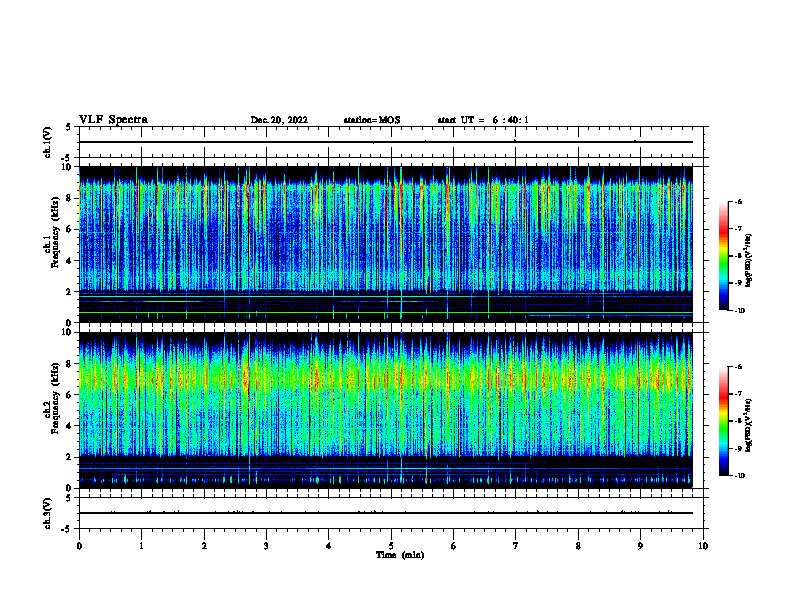Click the log(PSD) label beside ch.1 color bar
This screenshot has width=792, height=612.
(749, 261)
